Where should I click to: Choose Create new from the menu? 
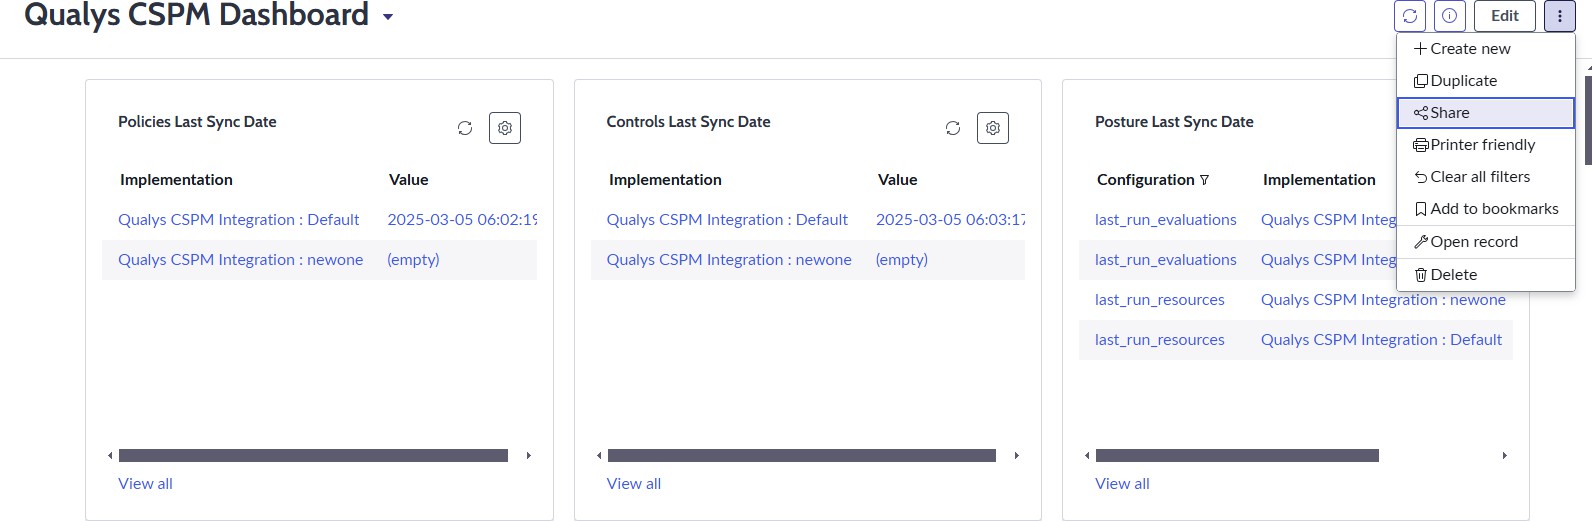pos(1486,49)
